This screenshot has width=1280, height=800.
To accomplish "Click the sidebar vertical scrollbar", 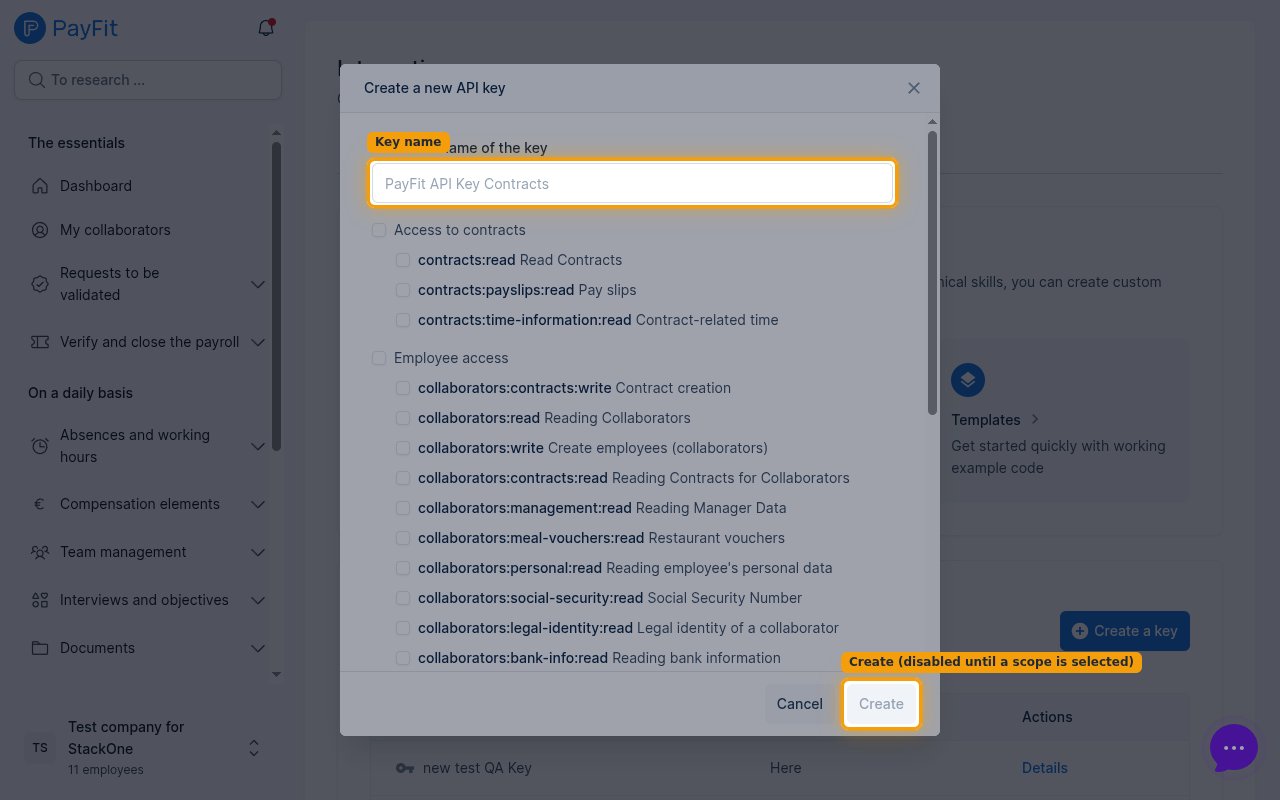I will point(277,295).
